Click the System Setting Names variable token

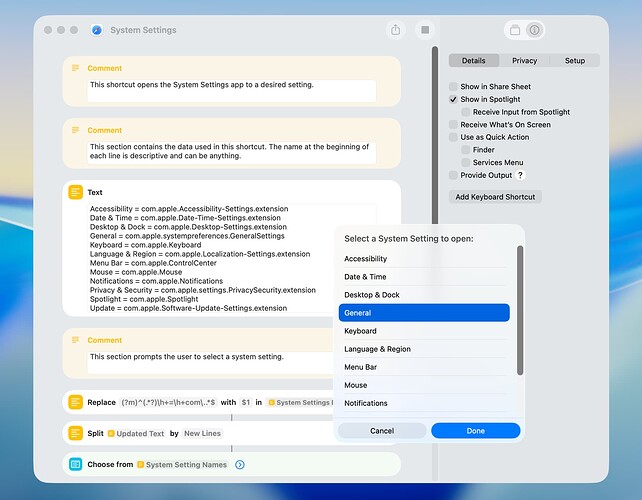182,464
